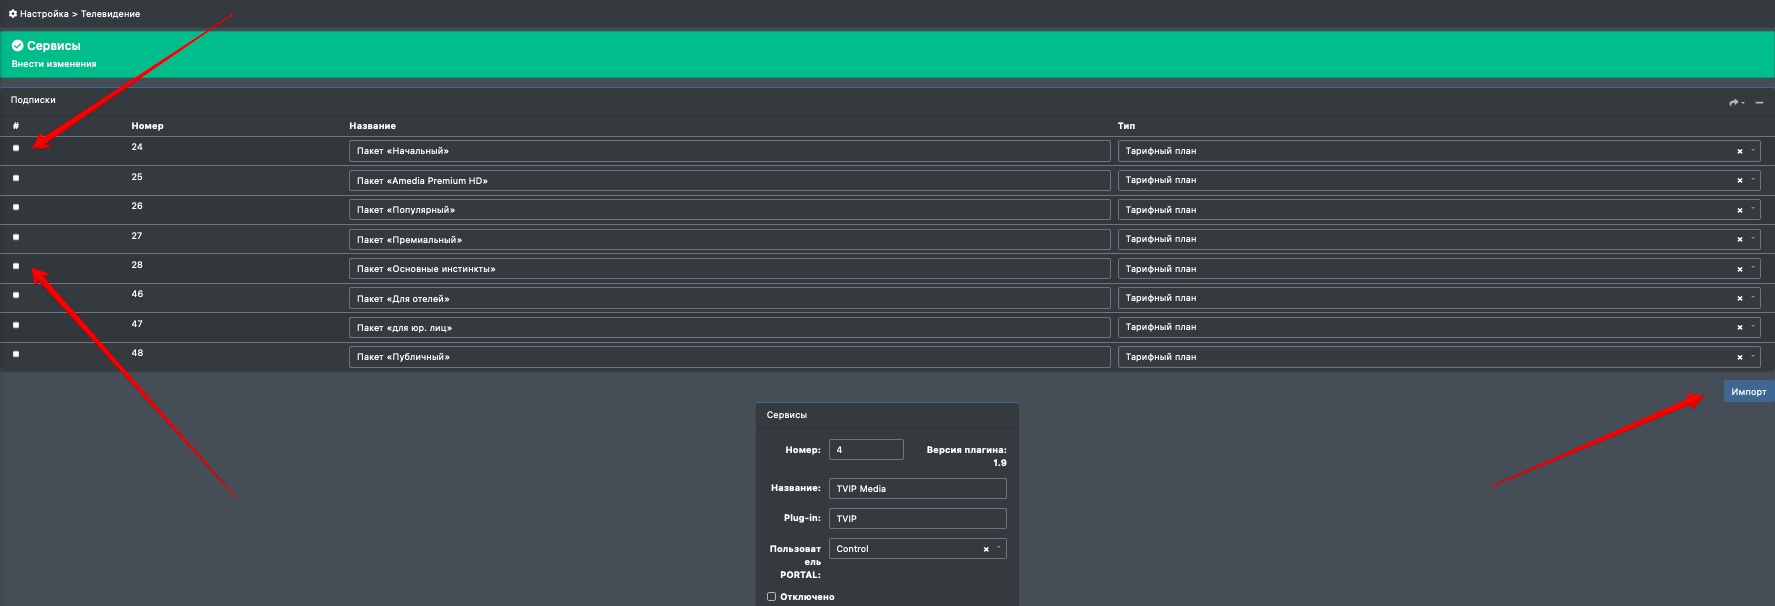Click the checkmark icon beside Сервисы header
Screen dimensions: 1775x606
(17, 46)
